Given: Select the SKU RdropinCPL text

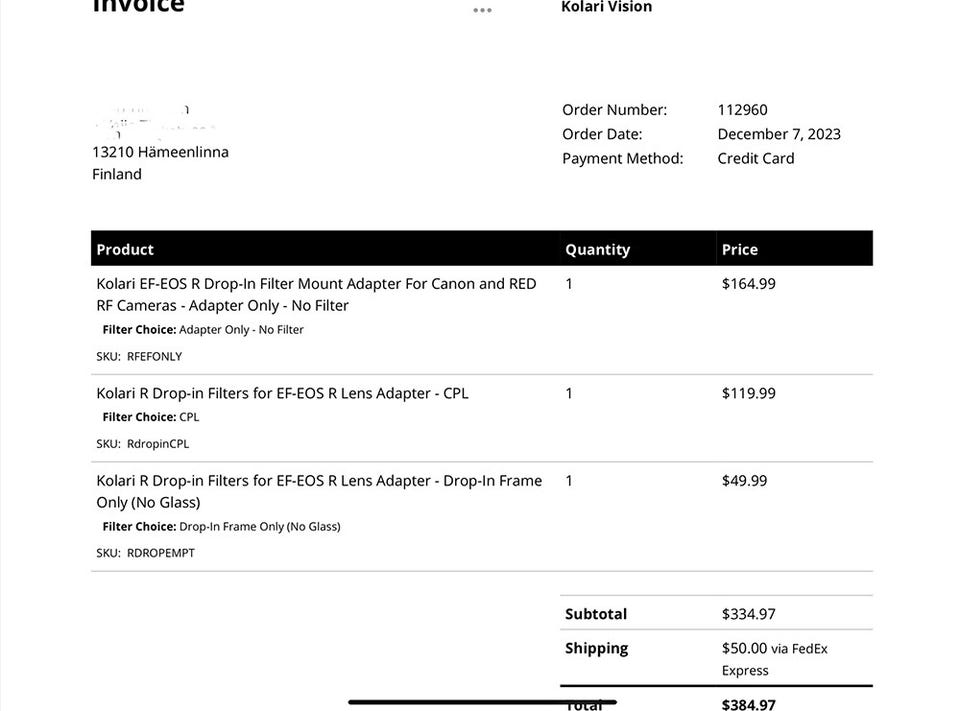Looking at the screenshot, I should click(x=142, y=444).
